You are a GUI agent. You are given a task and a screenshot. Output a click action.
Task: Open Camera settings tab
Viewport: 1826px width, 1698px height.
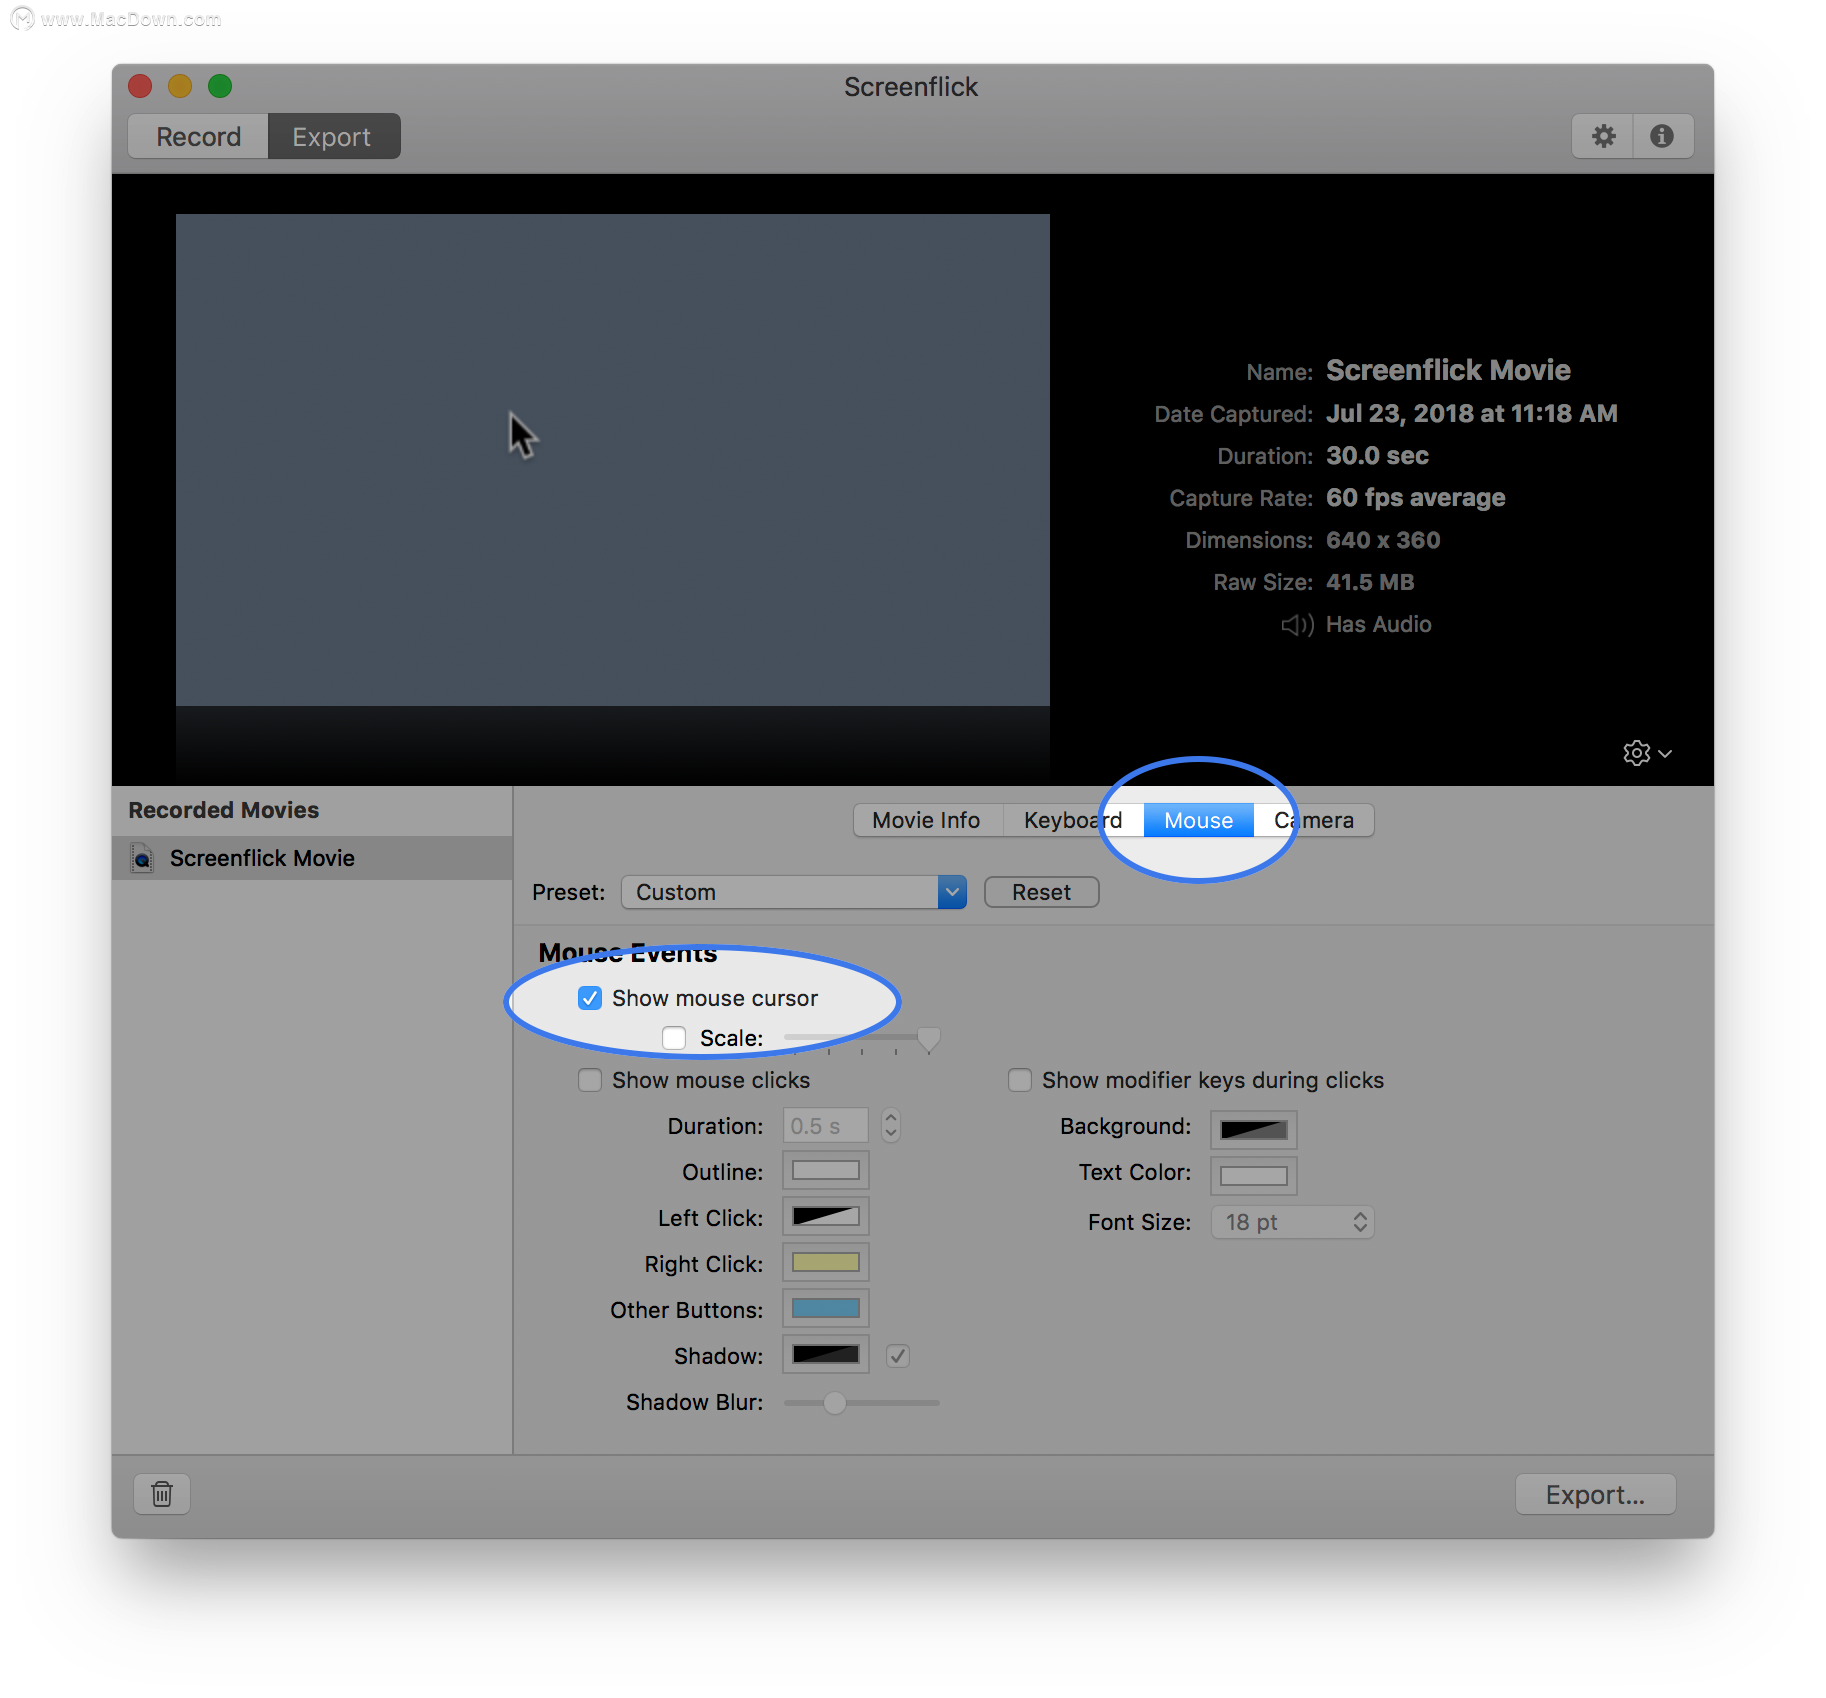pos(1314,820)
